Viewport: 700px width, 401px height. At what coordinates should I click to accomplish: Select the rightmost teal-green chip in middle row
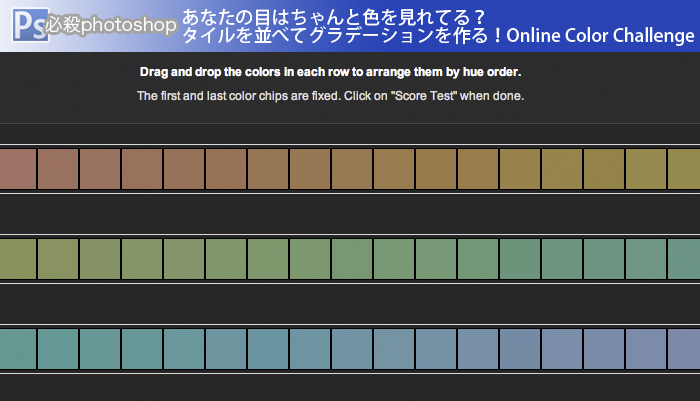click(684, 259)
